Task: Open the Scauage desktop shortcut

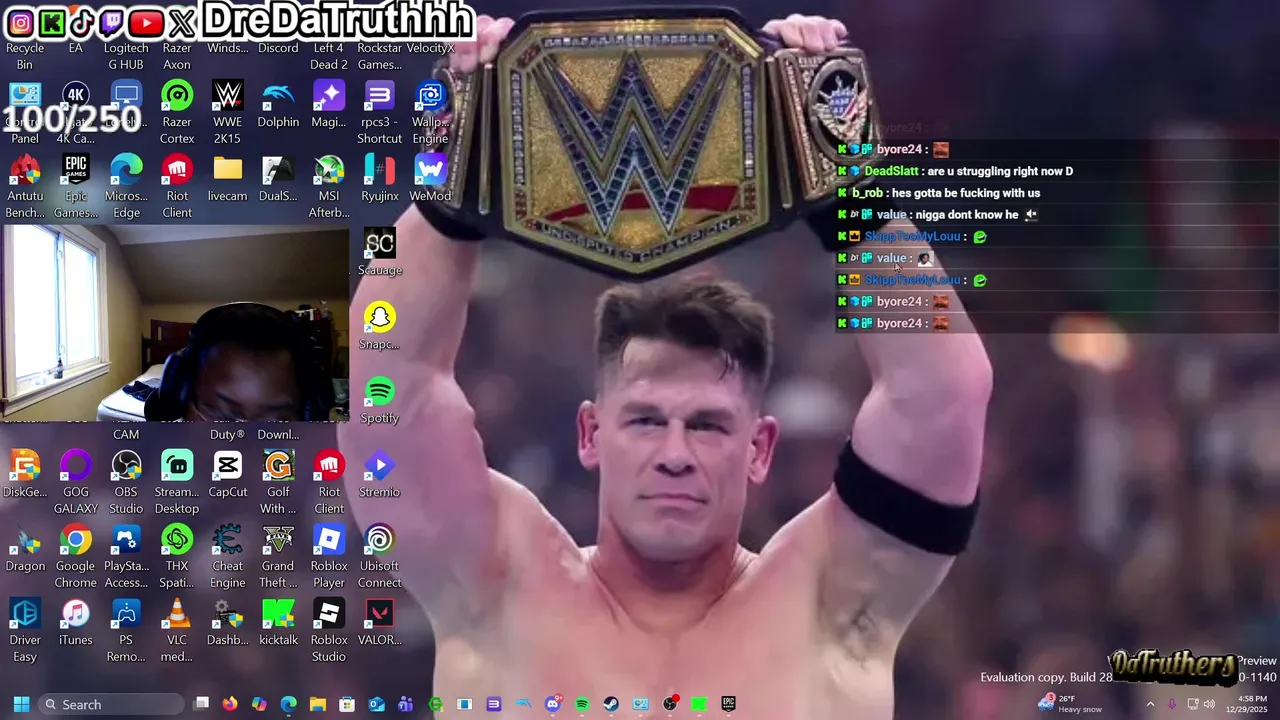Action: click(x=380, y=253)
